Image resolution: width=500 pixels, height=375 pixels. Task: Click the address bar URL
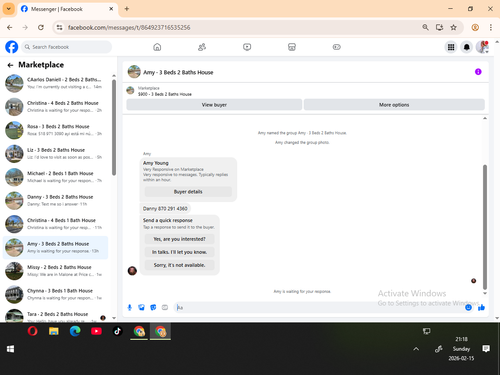click(129, 27)
